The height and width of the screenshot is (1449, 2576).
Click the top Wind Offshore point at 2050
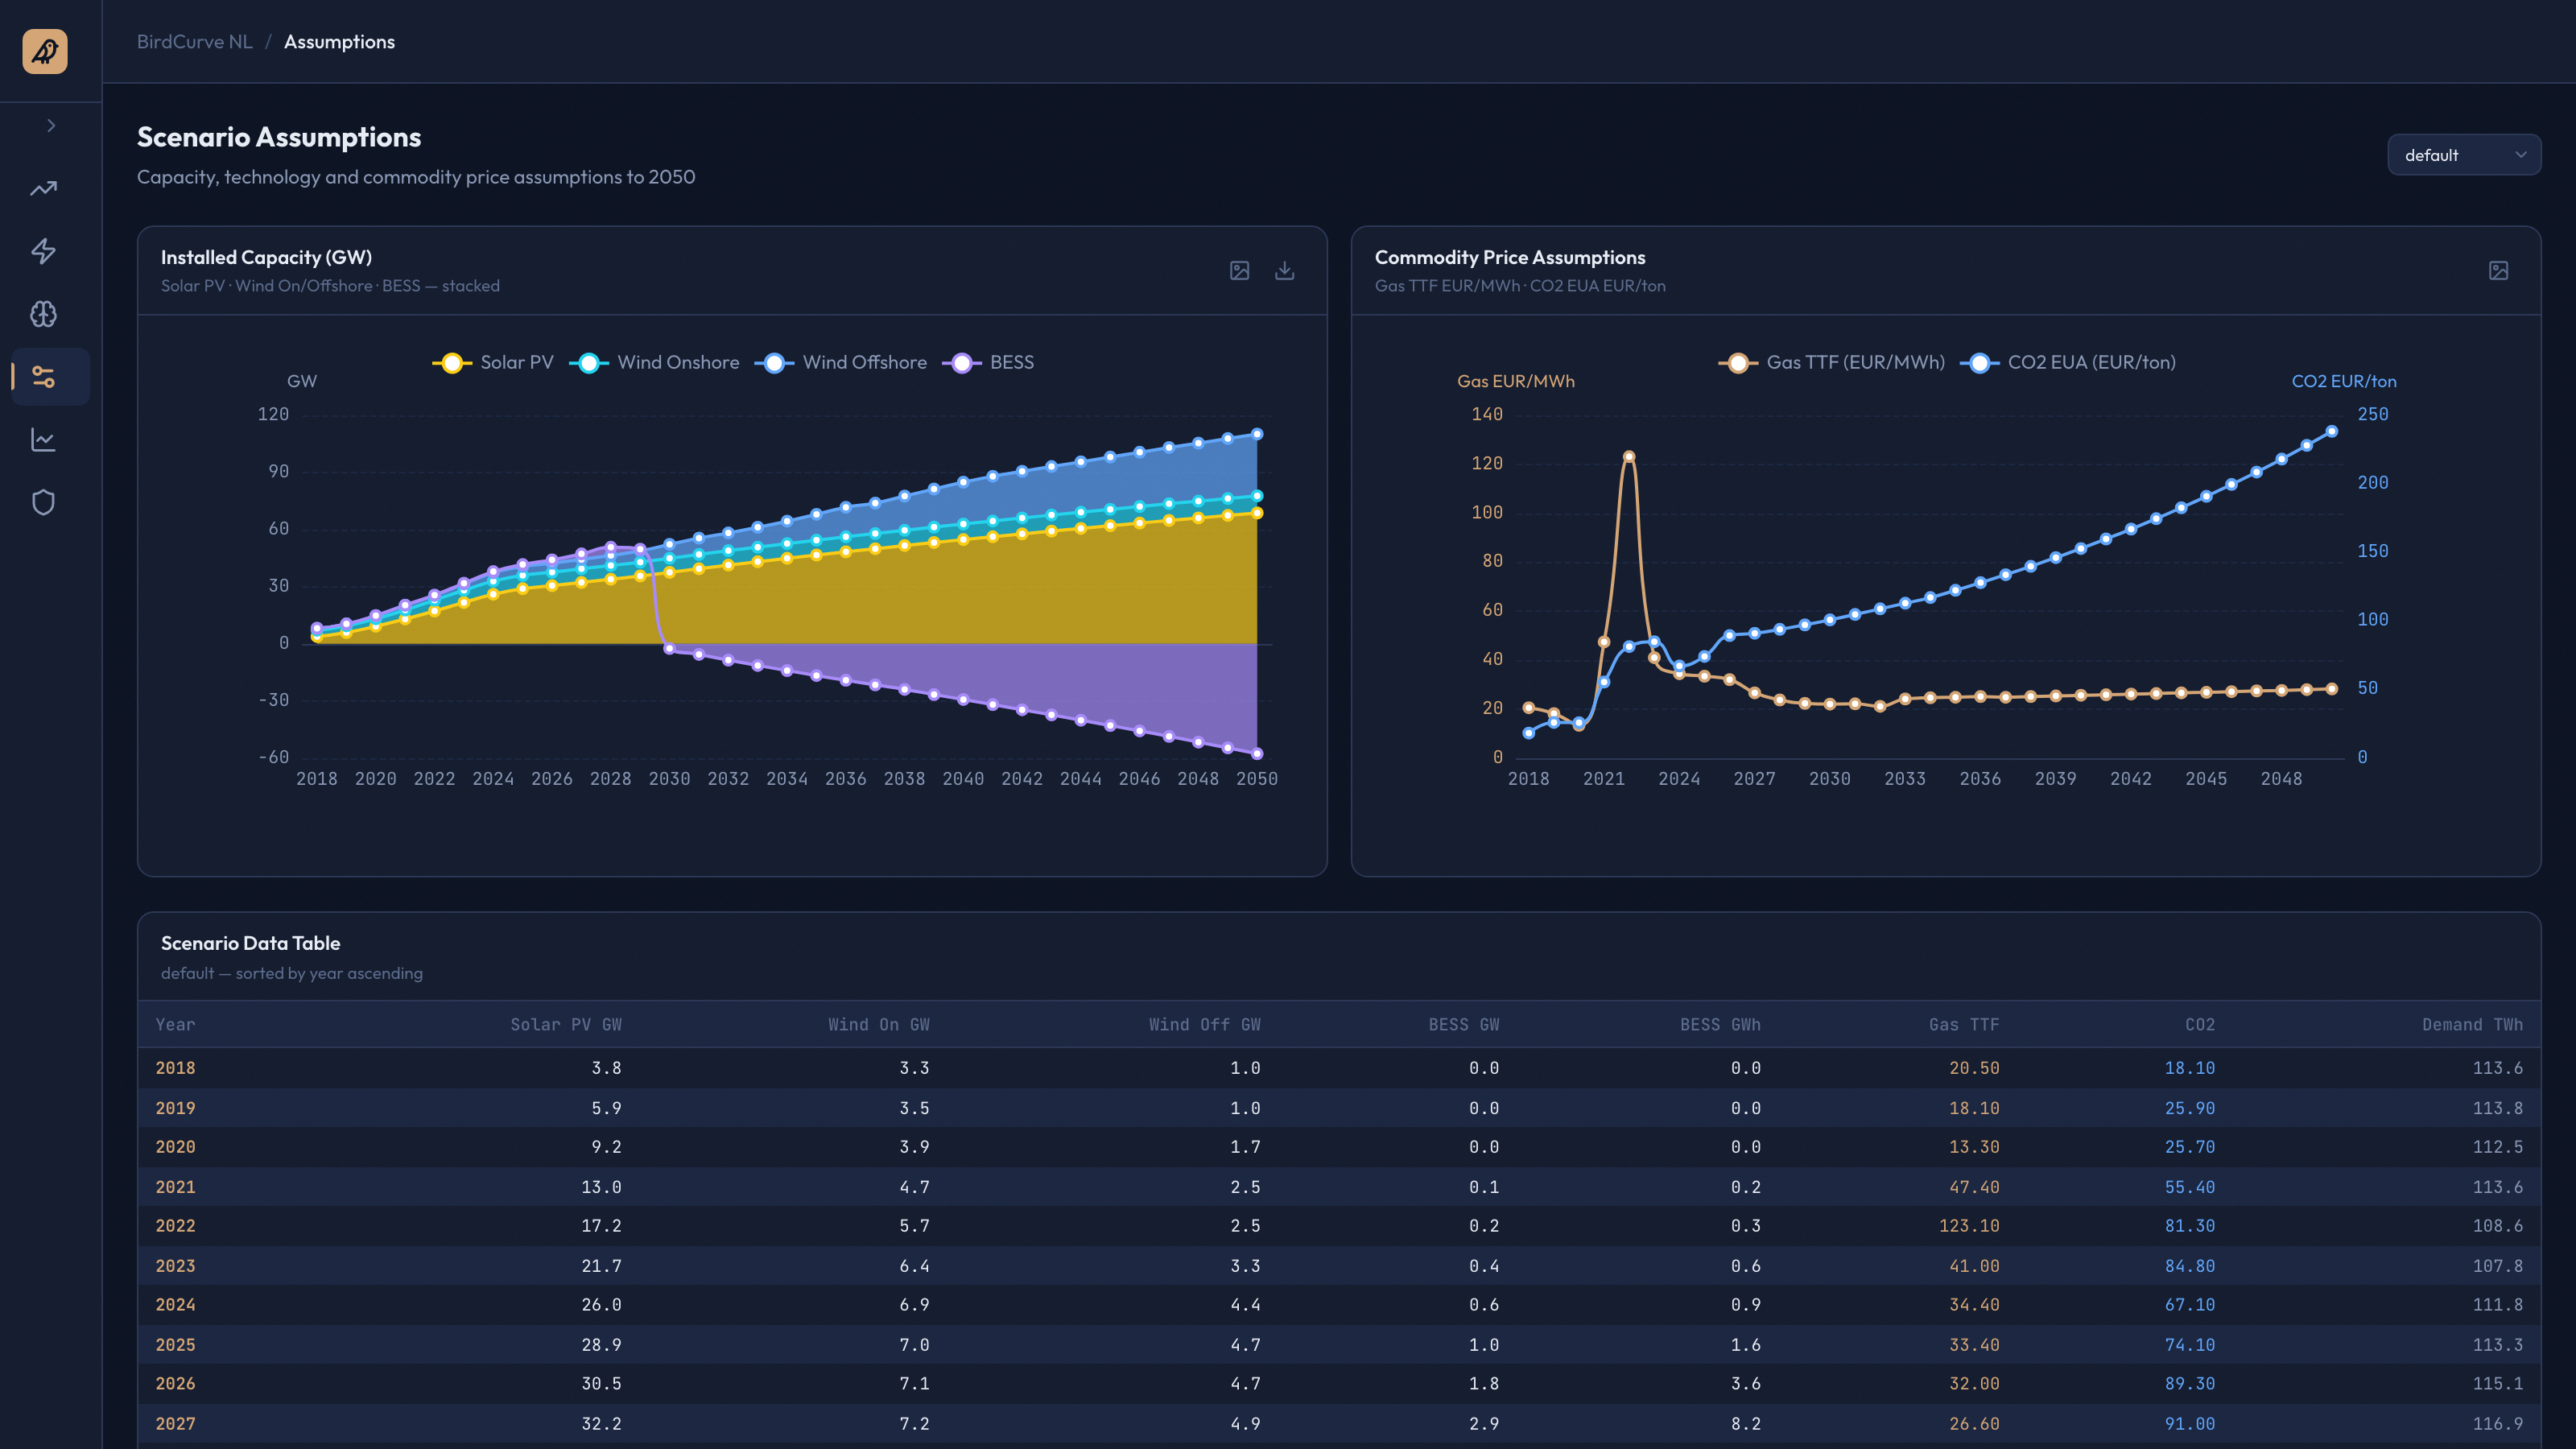click(1257, 434)
